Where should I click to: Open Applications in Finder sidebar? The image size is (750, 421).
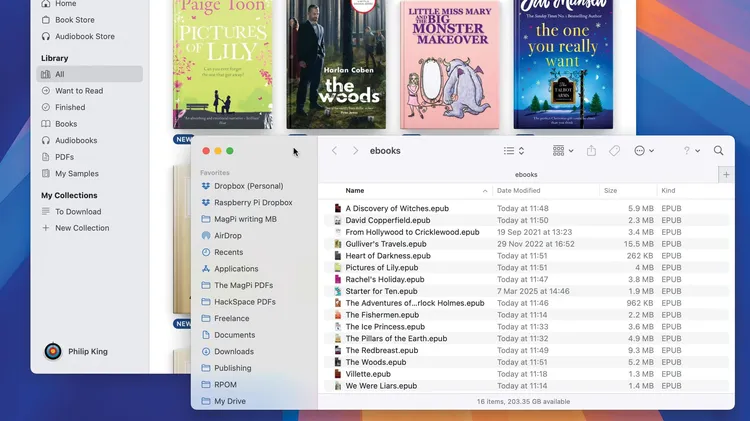coord(230,269)
